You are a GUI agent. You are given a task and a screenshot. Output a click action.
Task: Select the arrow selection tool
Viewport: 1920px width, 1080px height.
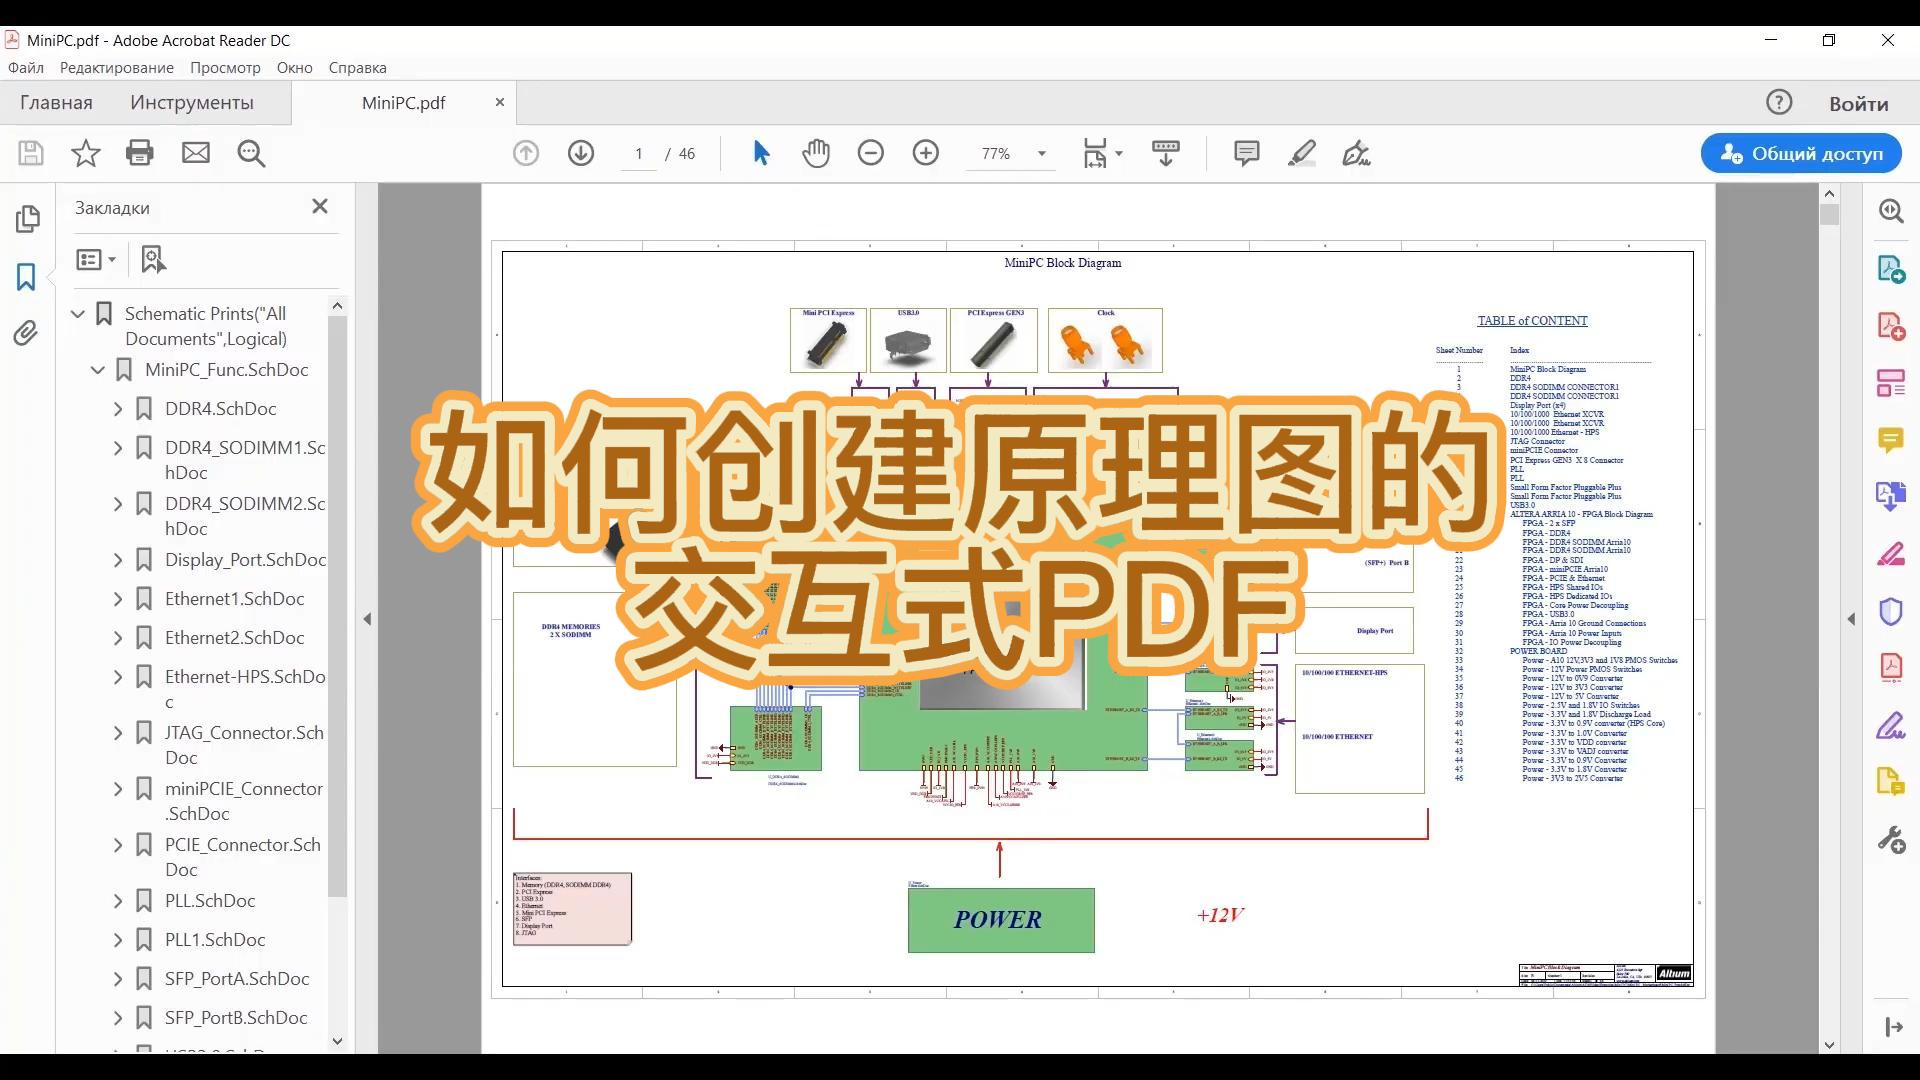click(x=761, y=153)
